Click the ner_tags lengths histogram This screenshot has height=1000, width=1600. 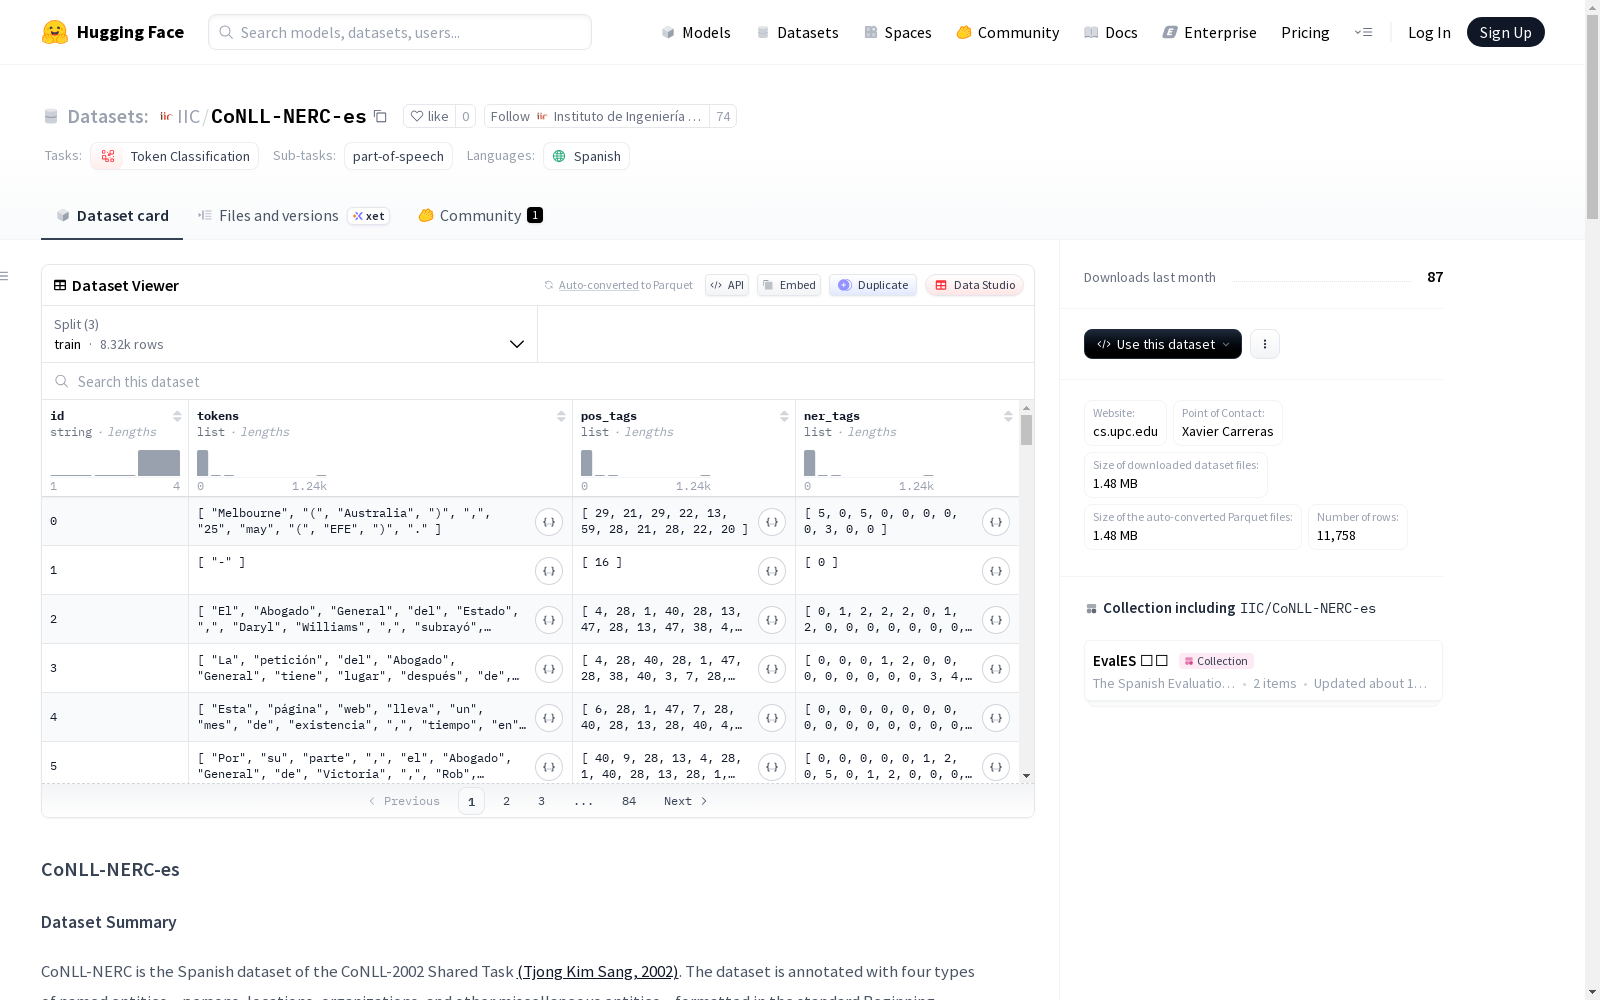click(869, 463)
